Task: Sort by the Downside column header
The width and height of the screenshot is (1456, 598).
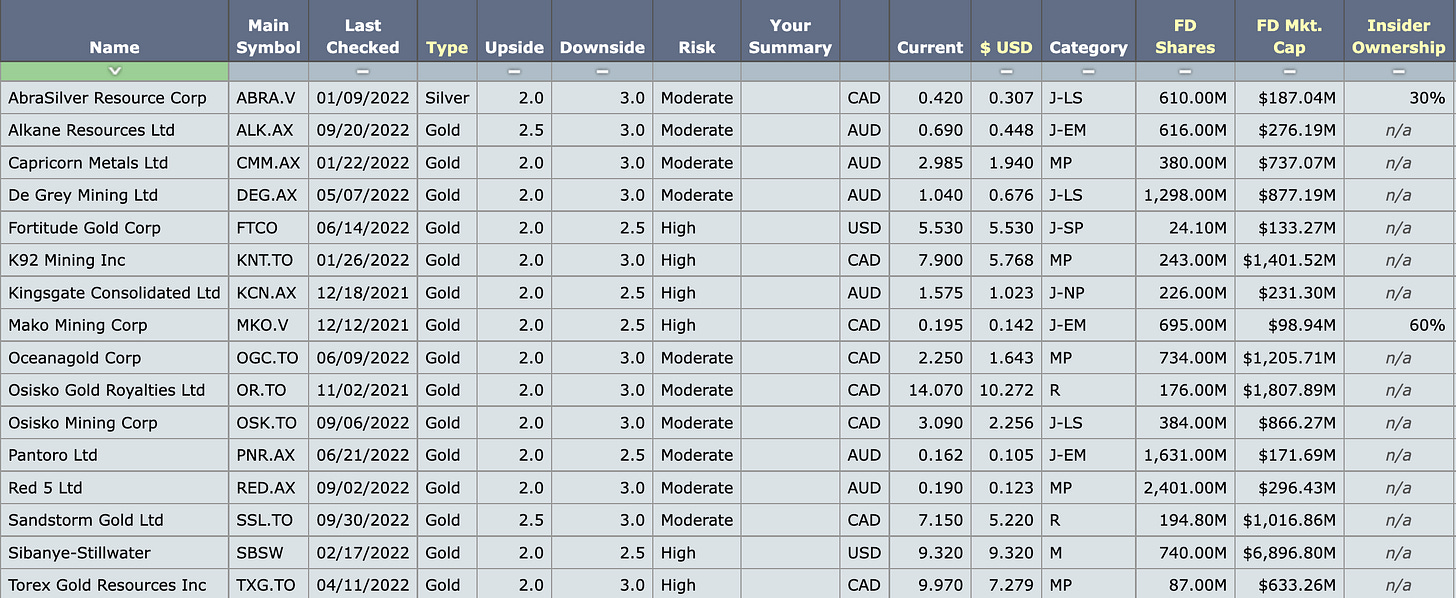Action: pyautogui.click(x=601, y=47)
